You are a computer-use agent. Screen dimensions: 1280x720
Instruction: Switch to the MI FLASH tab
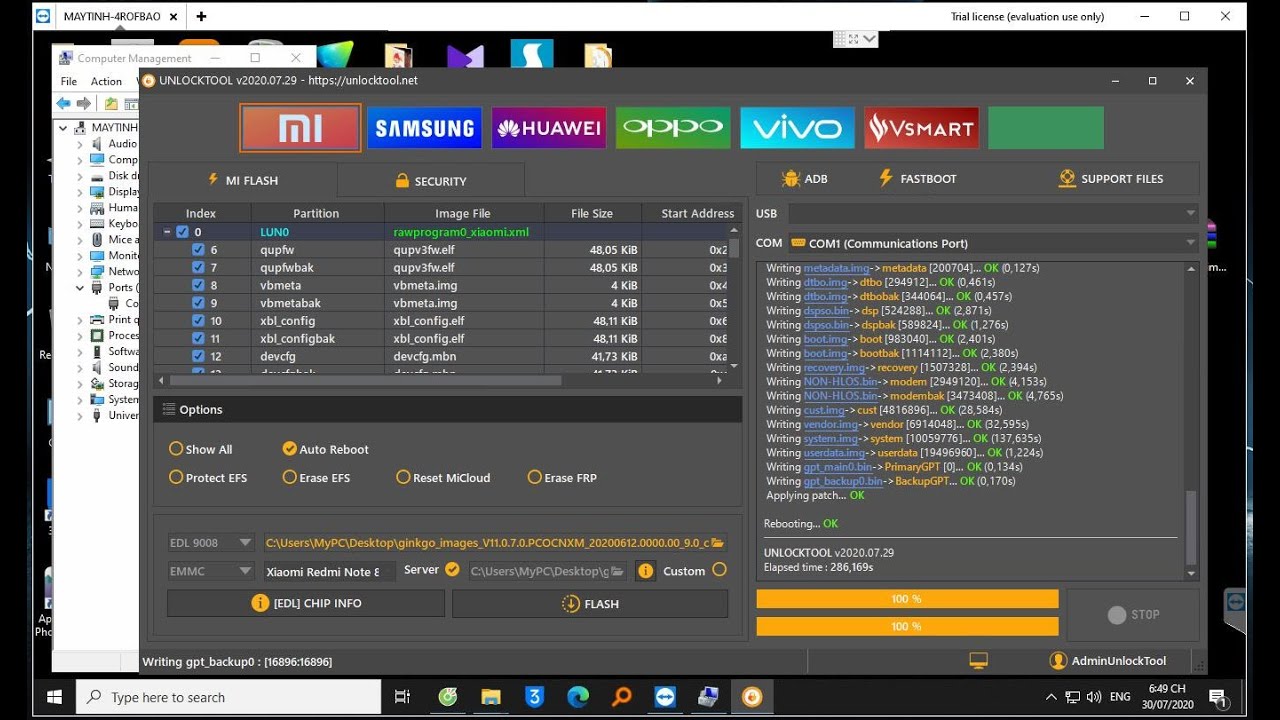(x=243, y=180)
